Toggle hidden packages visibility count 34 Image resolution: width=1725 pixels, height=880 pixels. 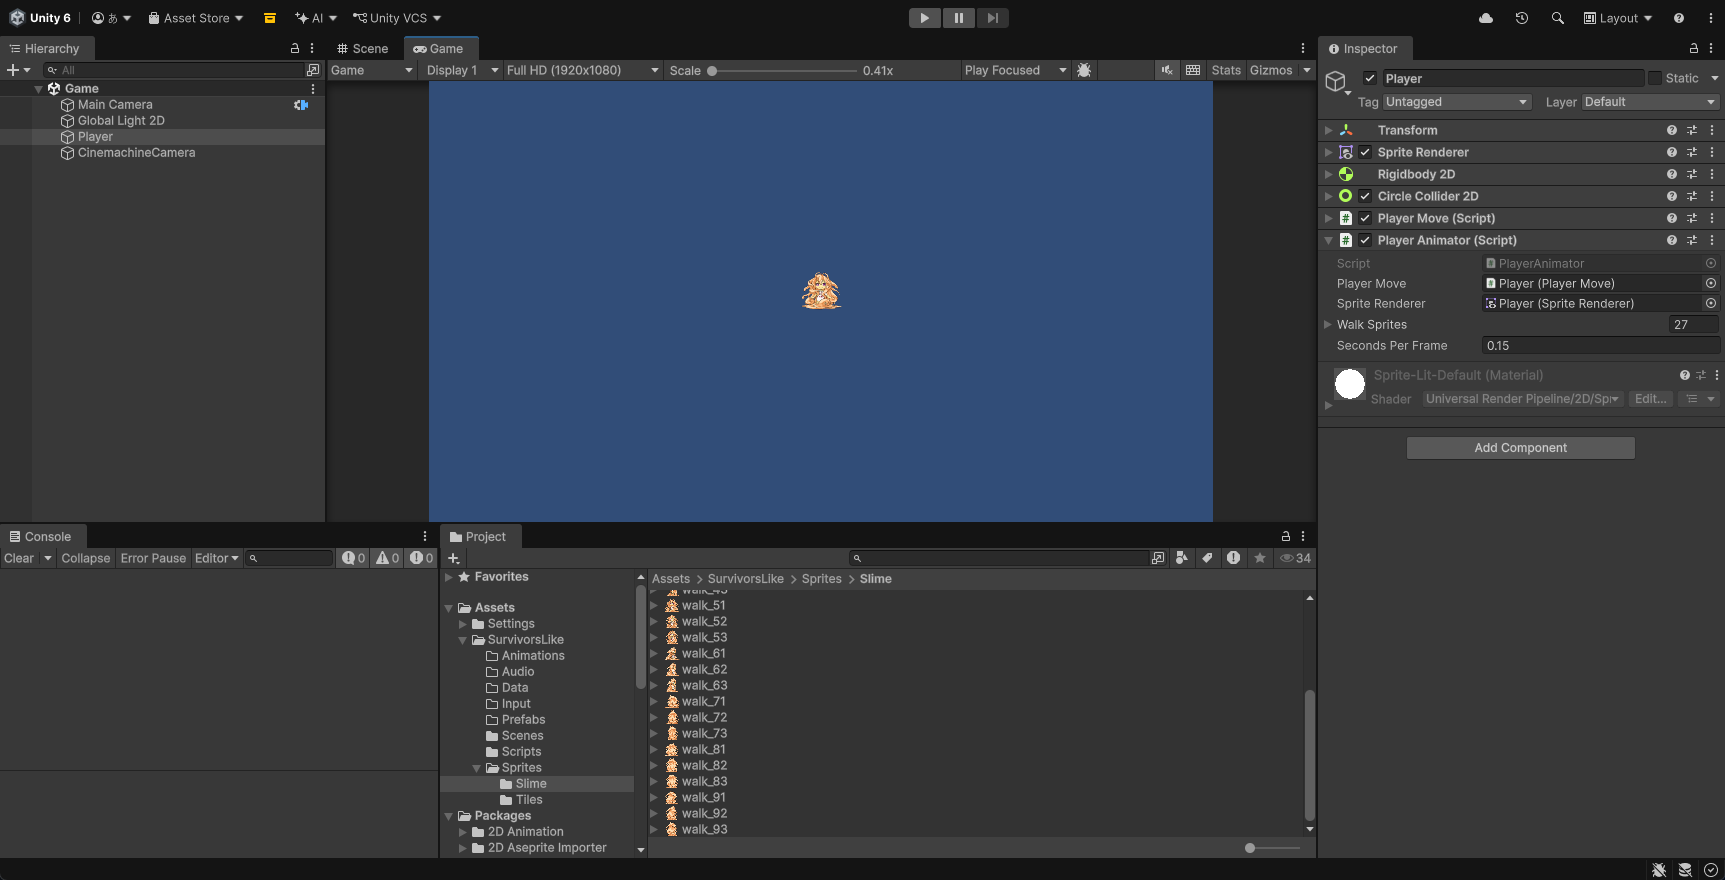tap(1295, 558)
